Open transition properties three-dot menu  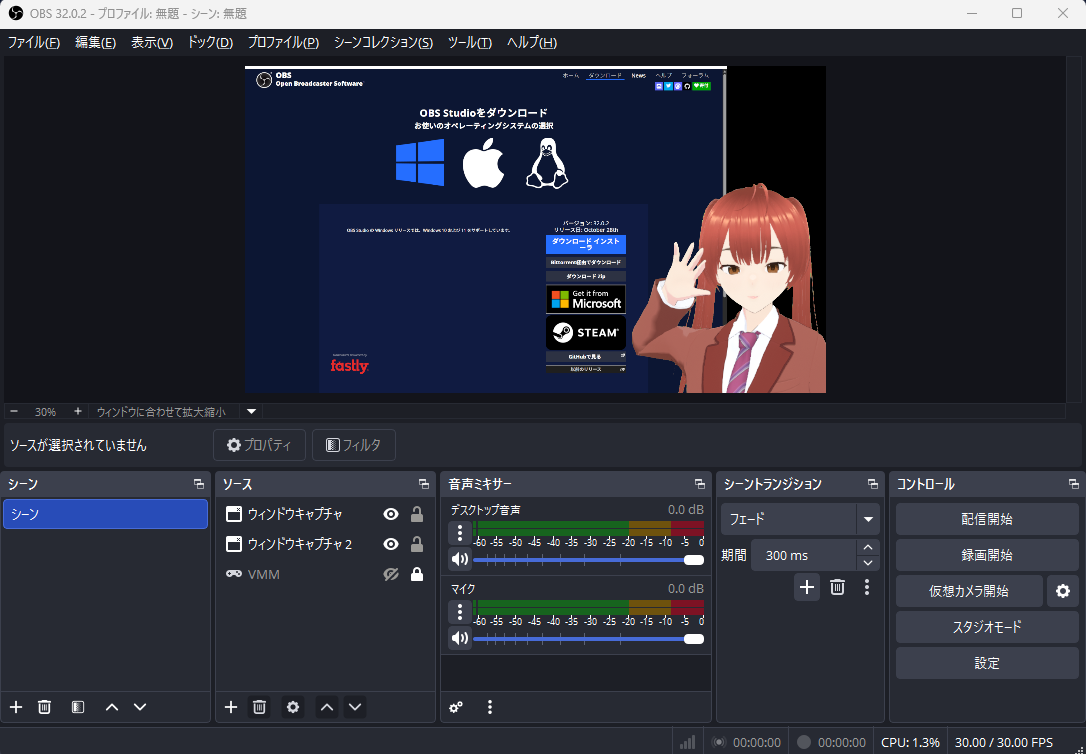(x=866, y=588)
